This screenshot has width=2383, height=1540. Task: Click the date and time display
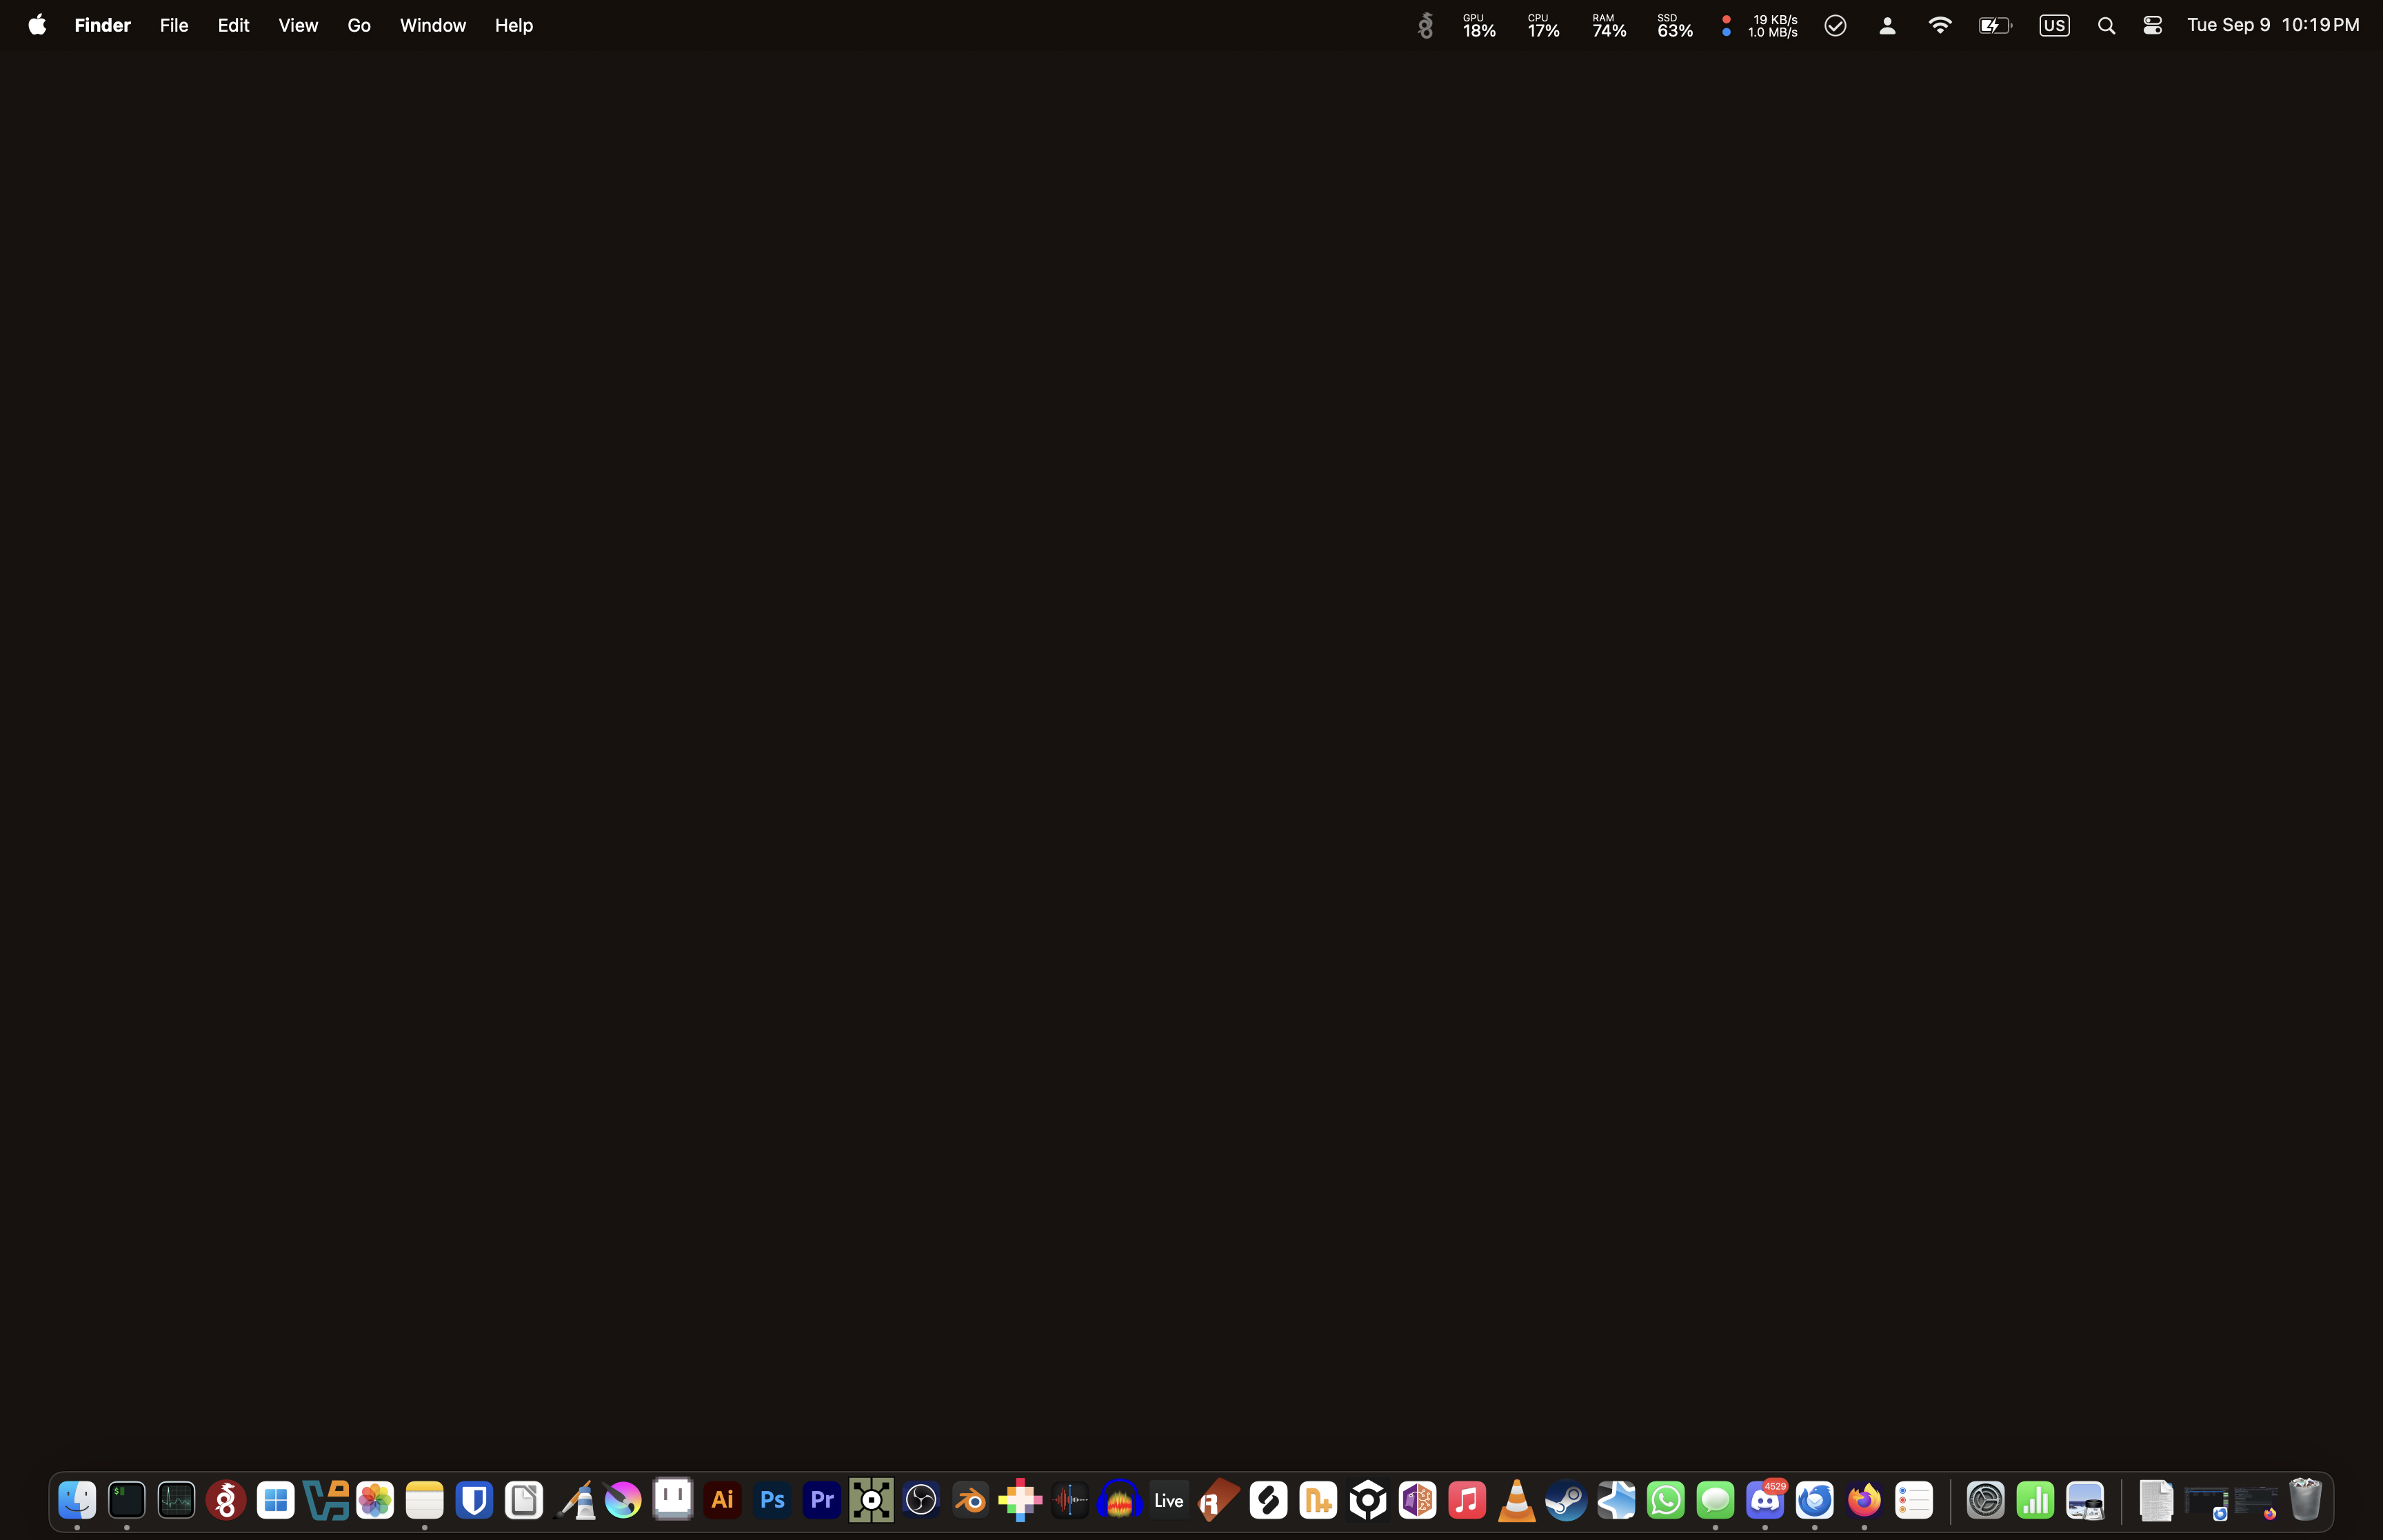pyautogui.click(x=2272, y=25)
